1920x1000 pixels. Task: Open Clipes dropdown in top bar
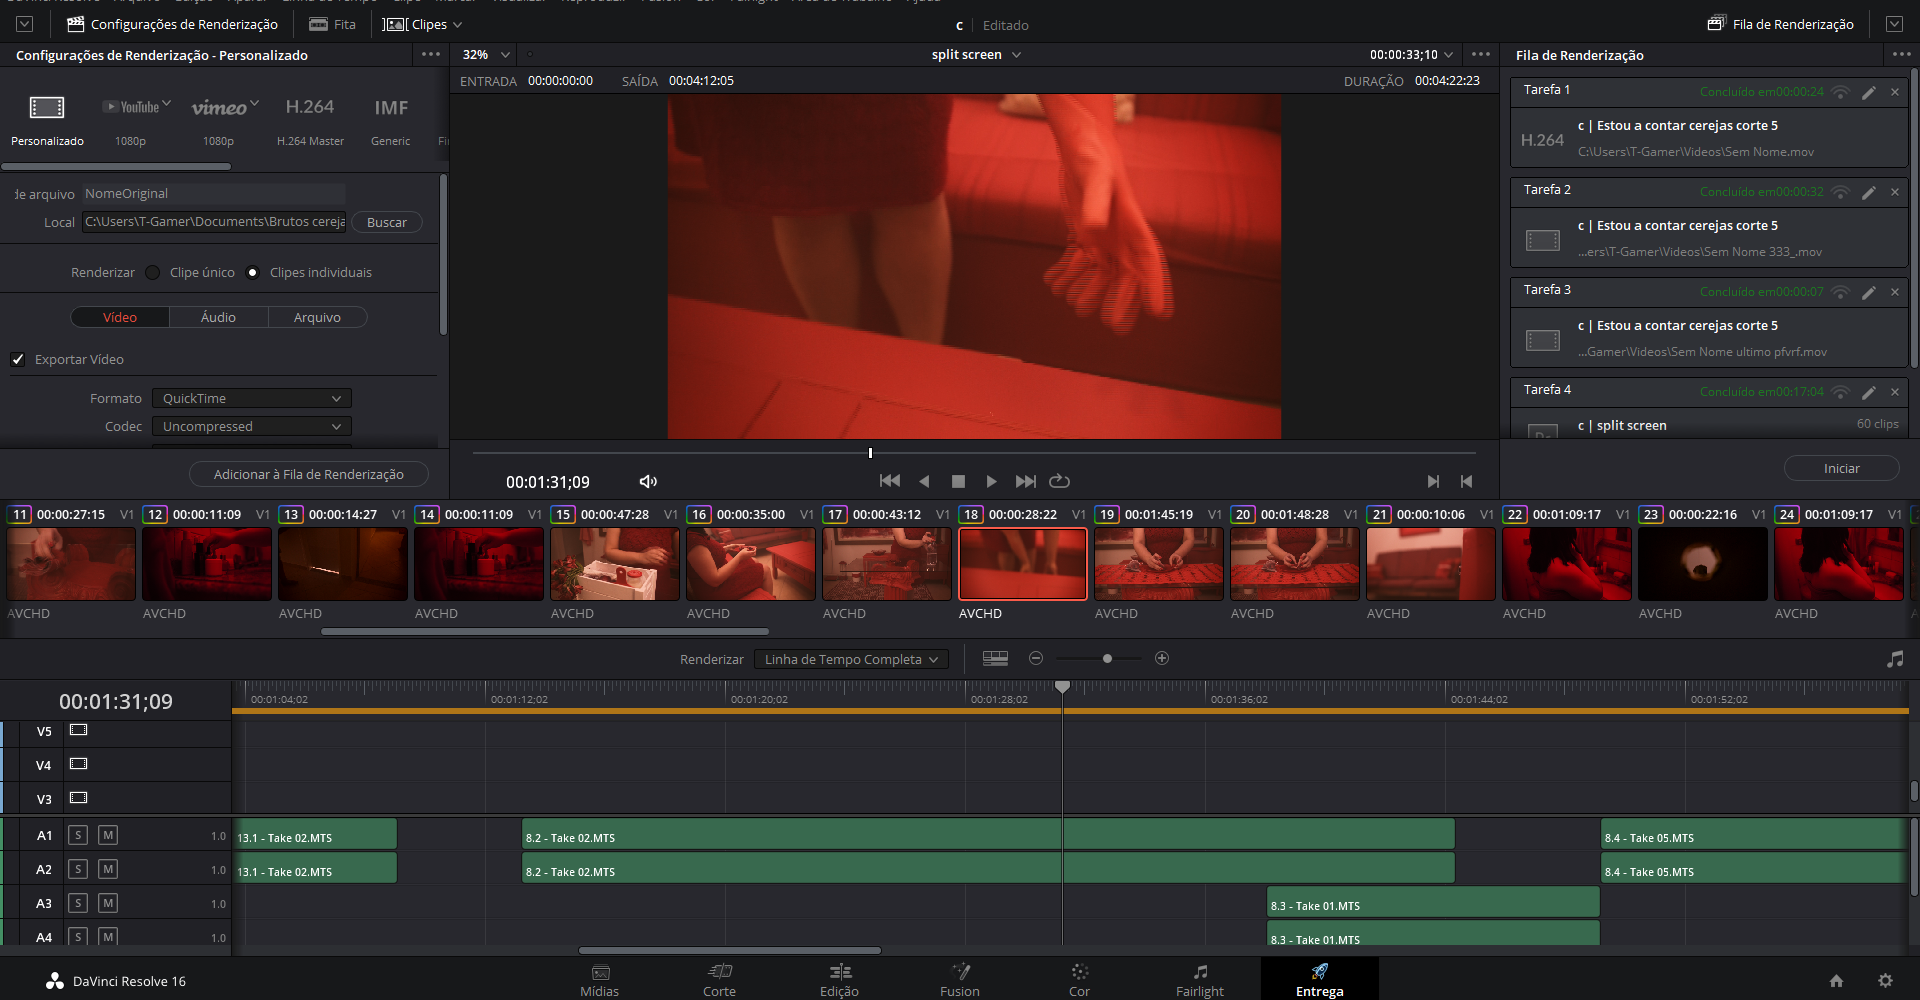pos(423,24)
